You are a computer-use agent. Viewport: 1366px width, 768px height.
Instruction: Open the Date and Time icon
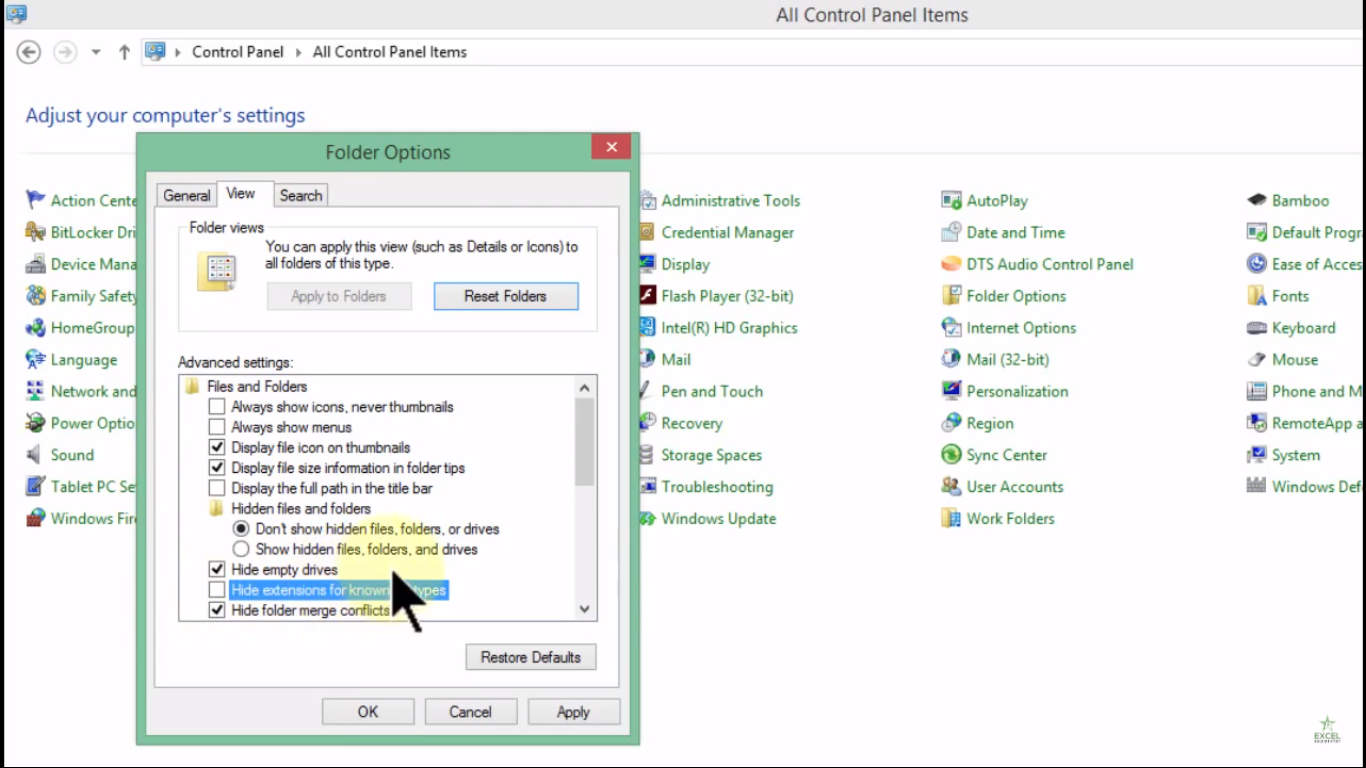(x=1003, y=232)
